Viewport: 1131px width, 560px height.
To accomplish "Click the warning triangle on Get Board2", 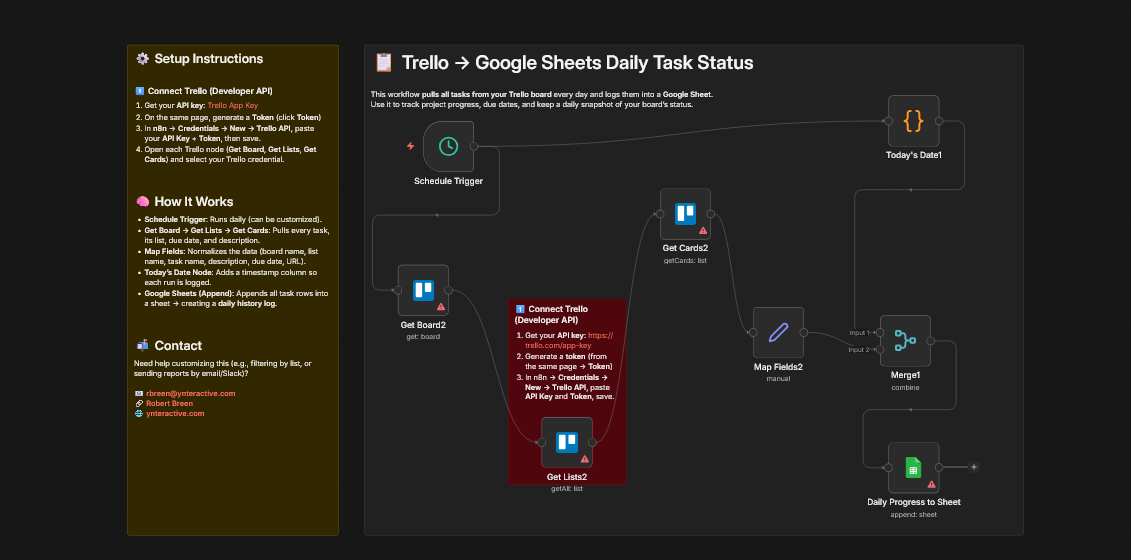I will pos(441,307).
